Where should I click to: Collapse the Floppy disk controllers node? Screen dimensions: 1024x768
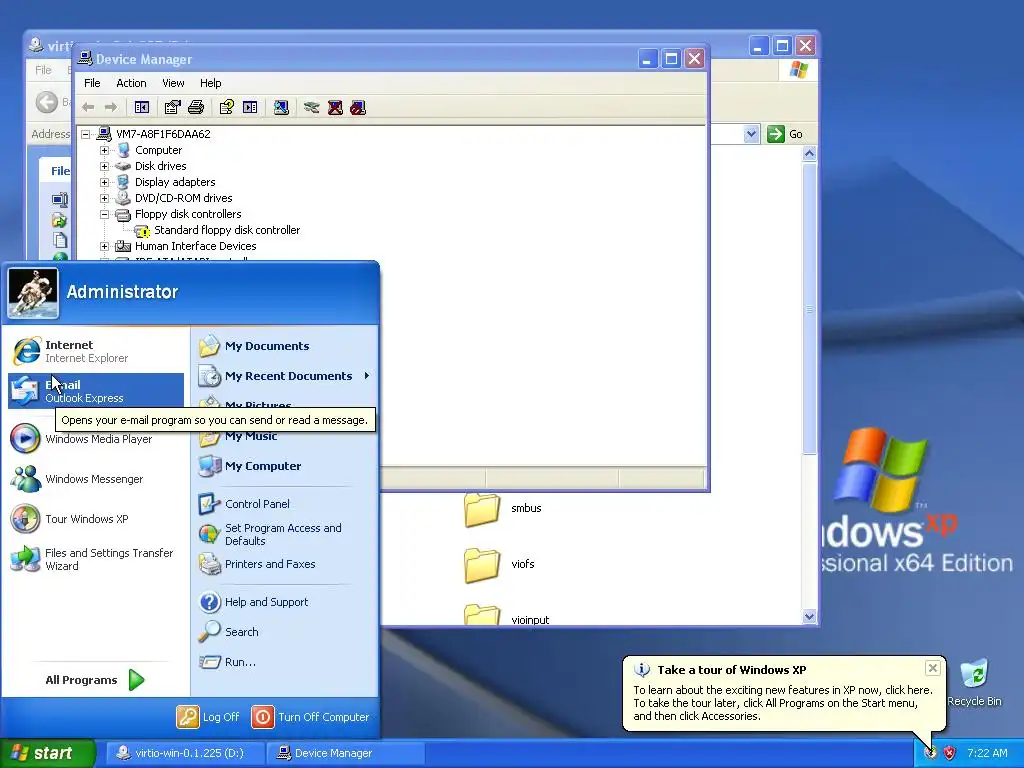pos(104,214)
